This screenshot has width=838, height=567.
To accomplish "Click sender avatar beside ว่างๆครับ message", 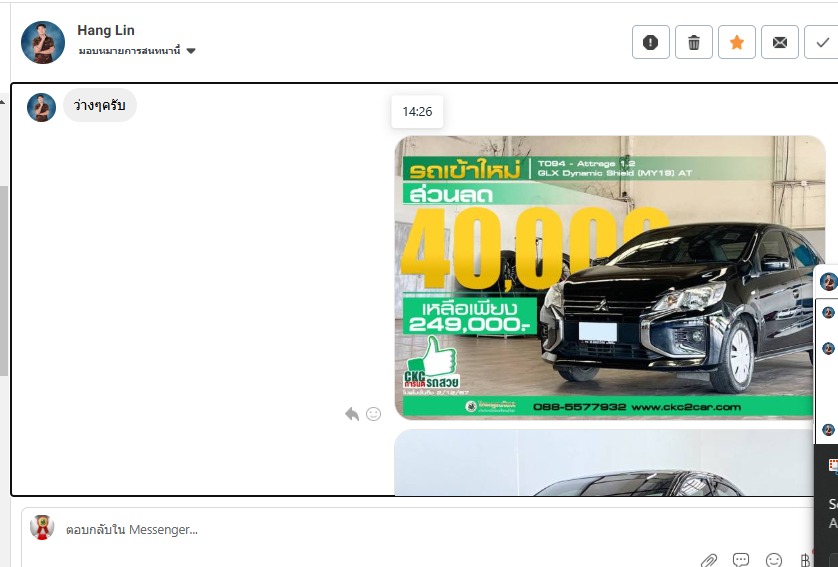I will click(x=42, y=107).
